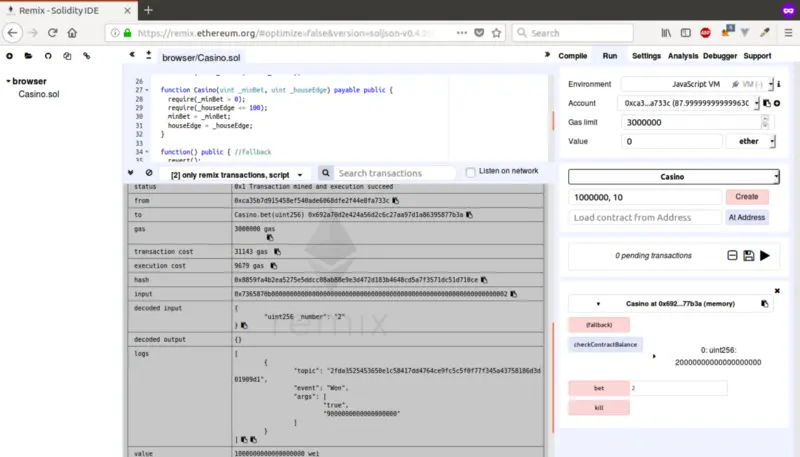Open the Support tab

click(757, 56)
